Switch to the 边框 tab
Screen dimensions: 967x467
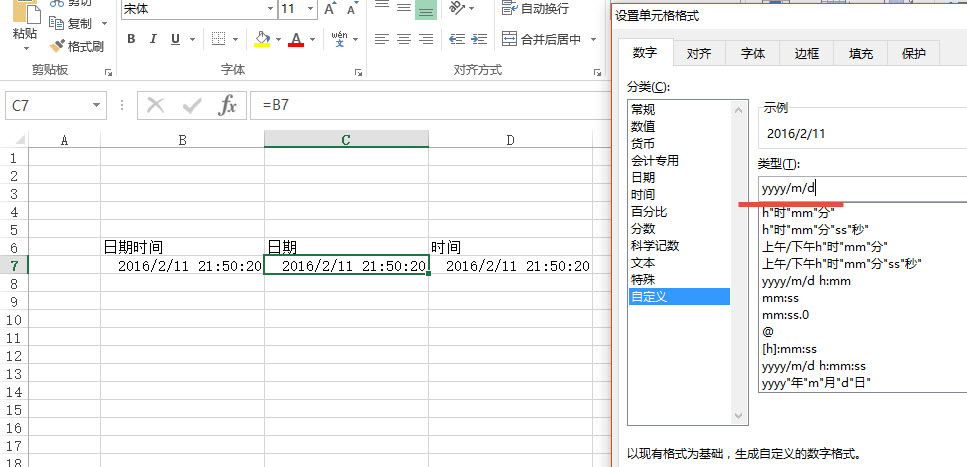pos(806,54)
